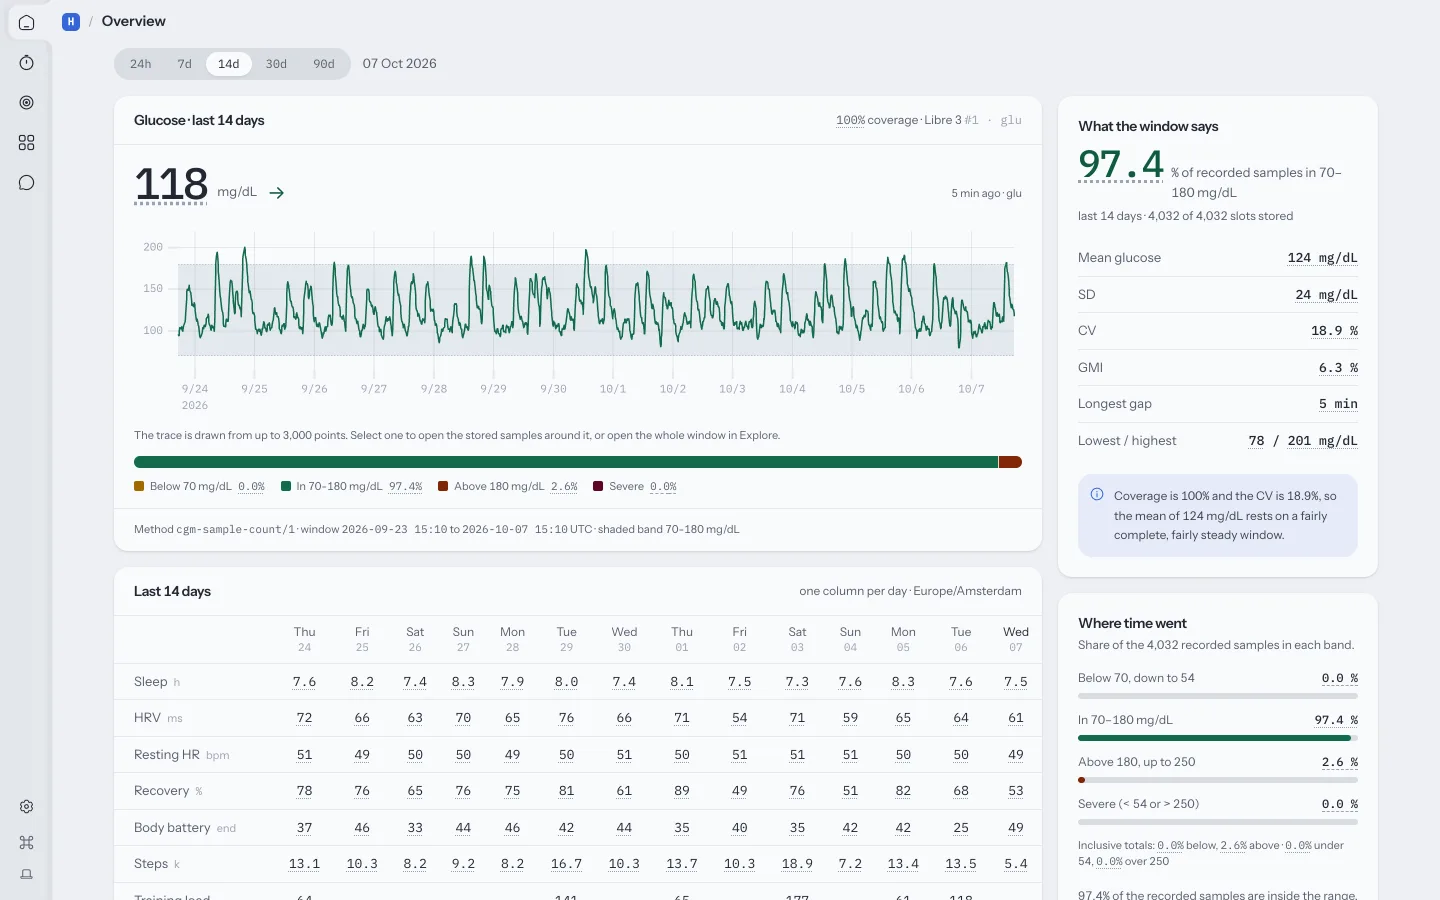Open the chat bubble sidebar icon
This screenshot has height=900, width=1440.
27,183
